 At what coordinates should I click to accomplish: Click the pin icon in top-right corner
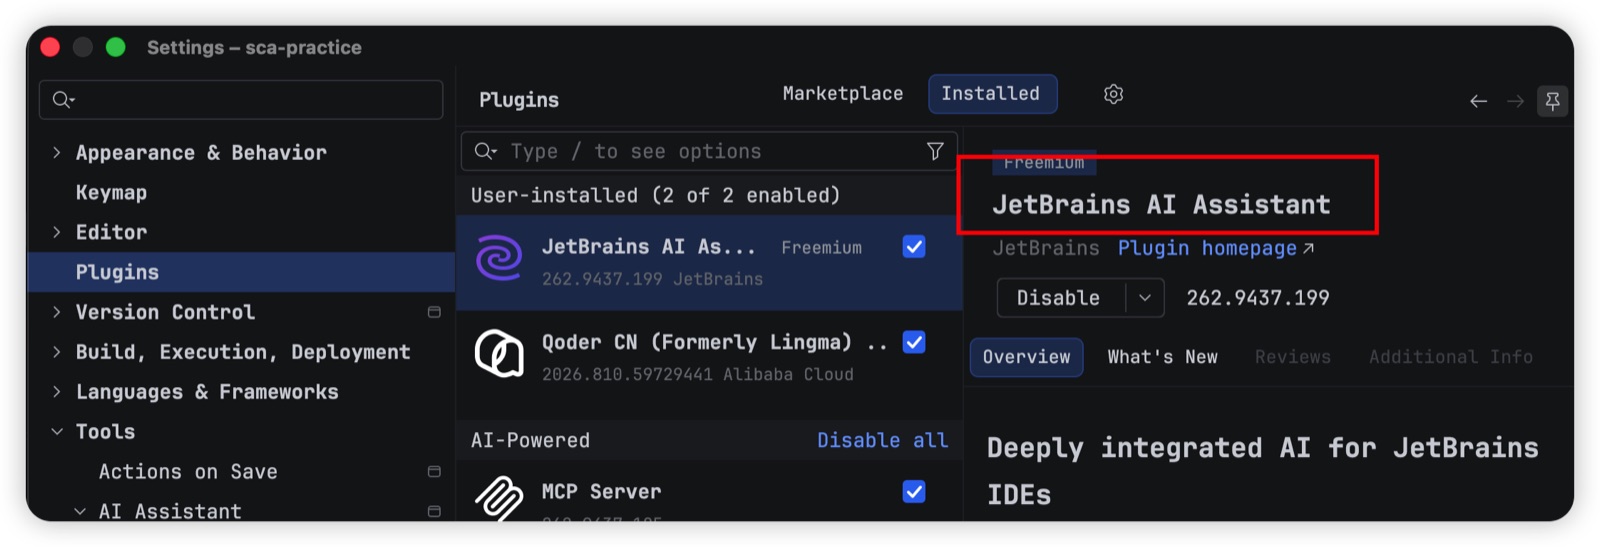click(x=1552, y=101)
